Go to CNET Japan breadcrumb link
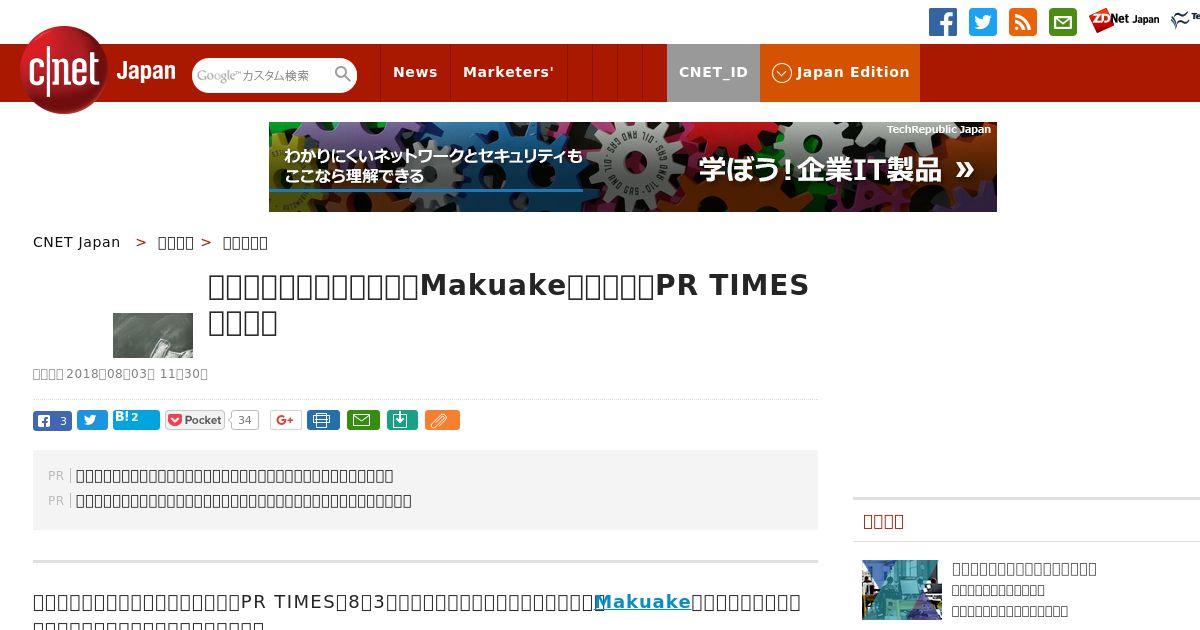Viewport: 1200px width, 630px height. point(77,242)
